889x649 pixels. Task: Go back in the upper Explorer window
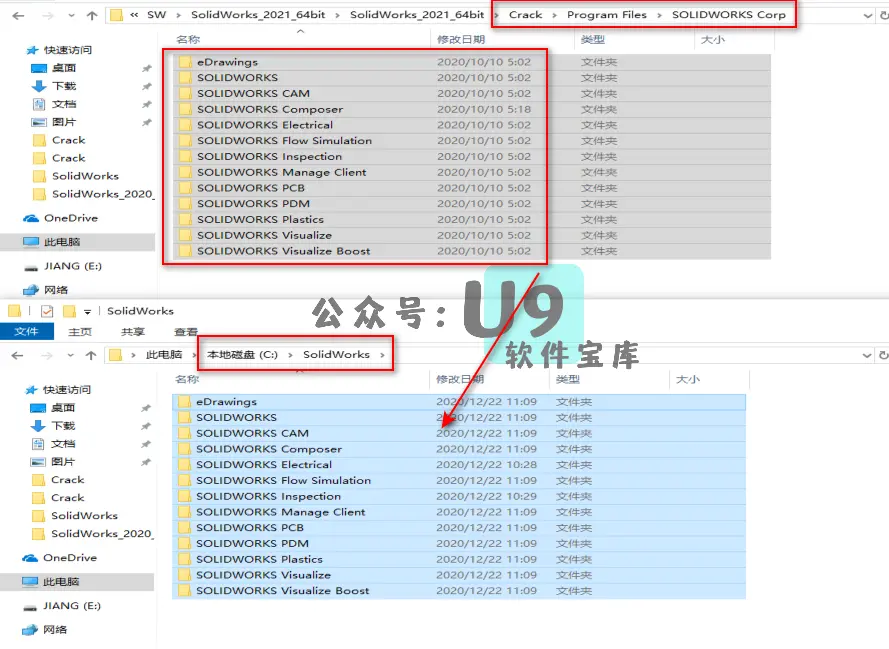click(18, 16)
